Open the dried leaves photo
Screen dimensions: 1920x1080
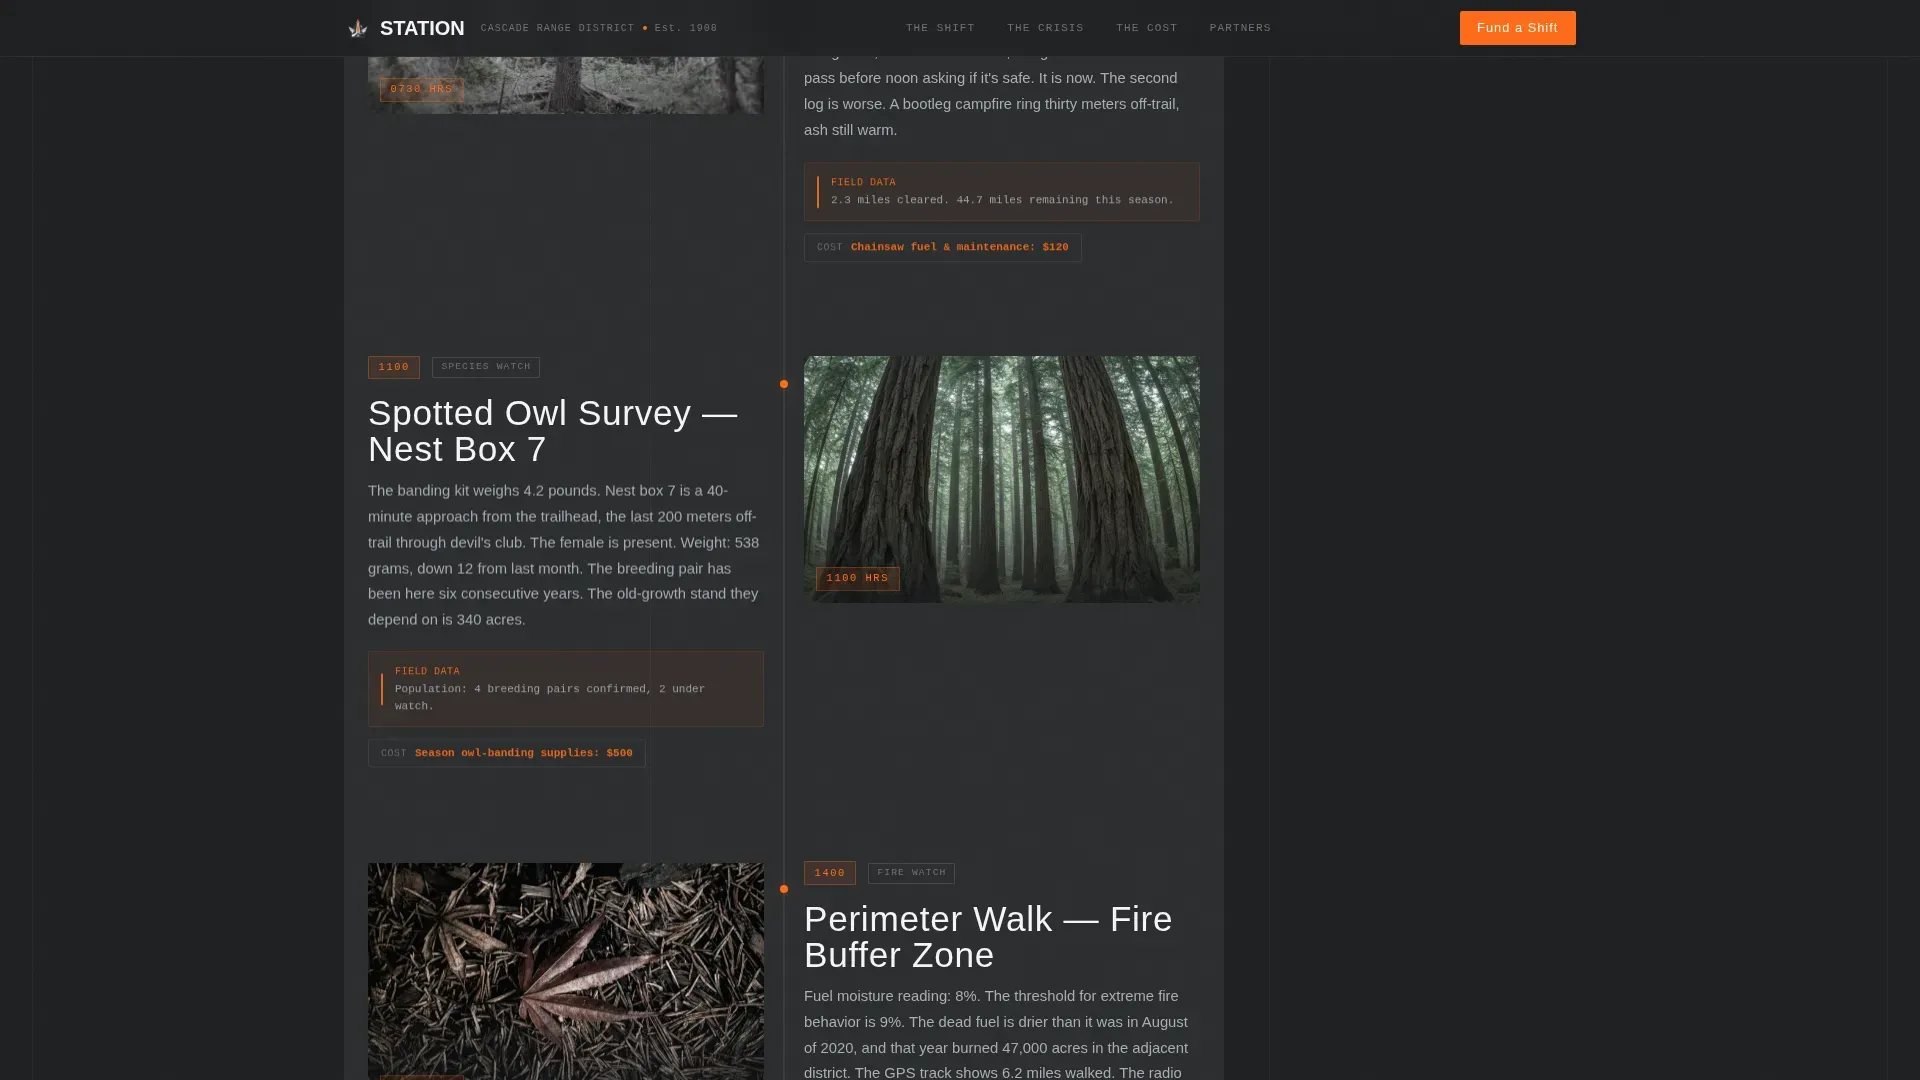565,971
